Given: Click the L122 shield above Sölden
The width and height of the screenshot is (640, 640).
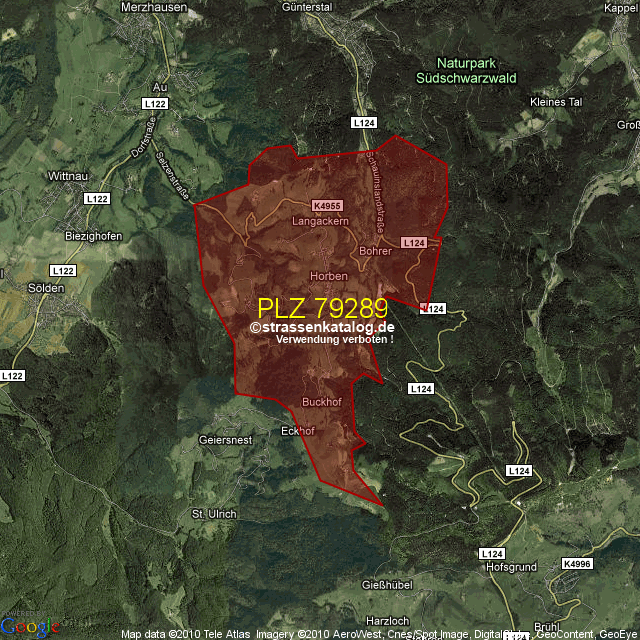Looking at the screenshot, I should [62, 271].
